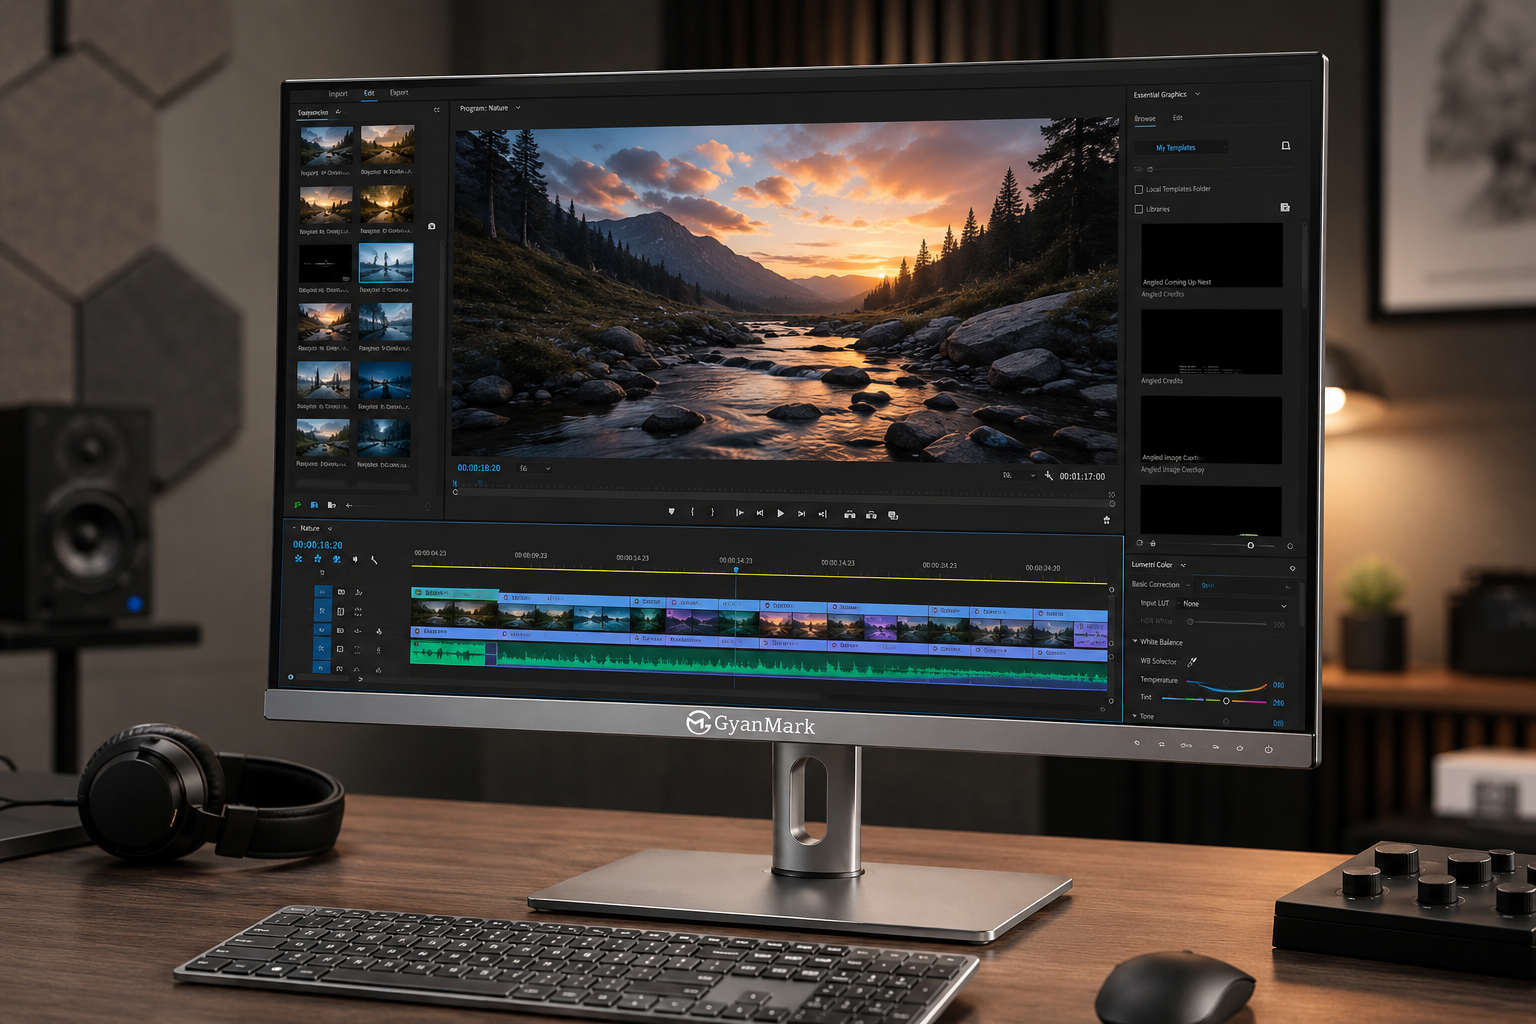Click the Play button in Program monitor
Screen dimensions: 1536x1024
click(x=781, y=514)
